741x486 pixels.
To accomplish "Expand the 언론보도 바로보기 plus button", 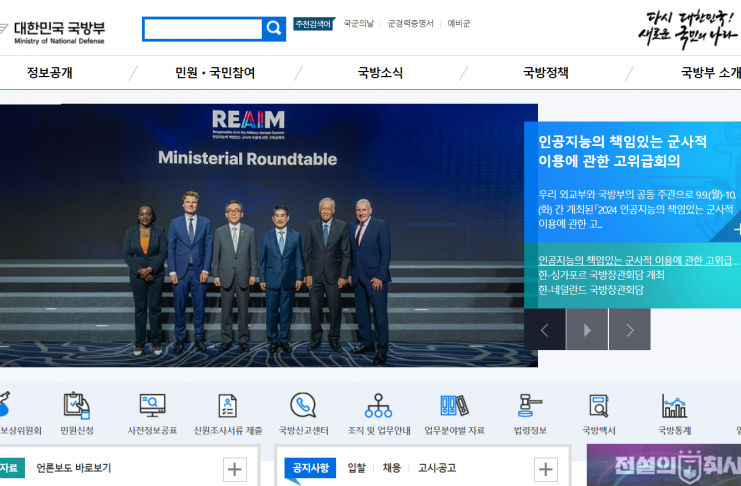I will point(235,469).
